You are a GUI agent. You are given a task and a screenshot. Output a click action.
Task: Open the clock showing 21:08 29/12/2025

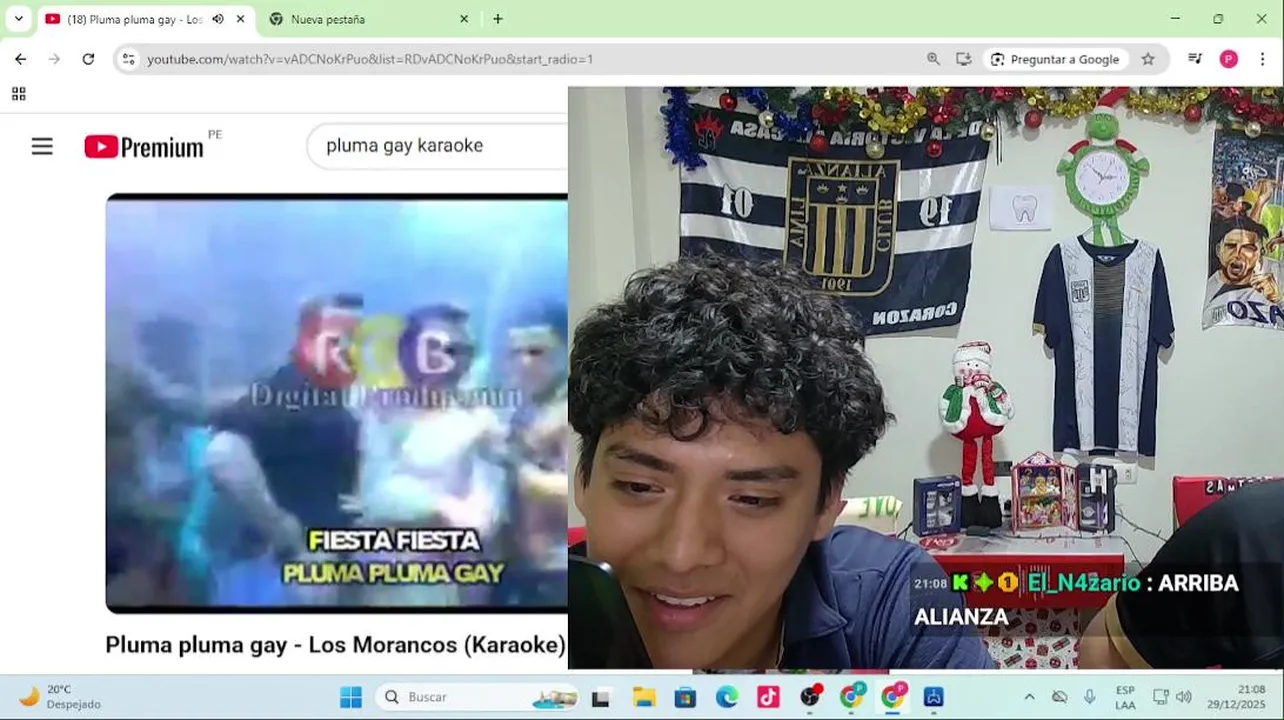click(x=1237, y=697)
